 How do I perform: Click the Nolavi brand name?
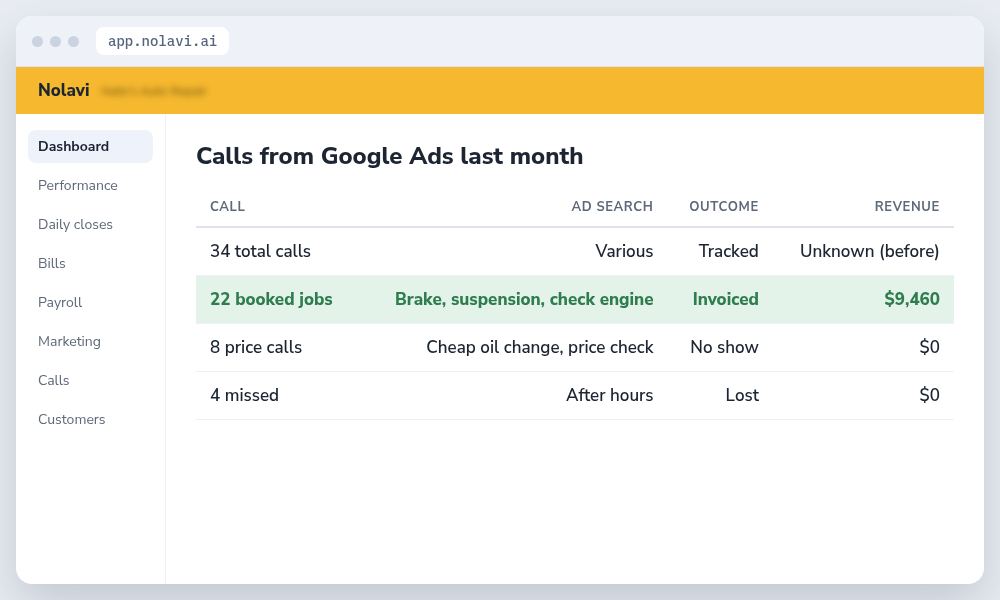[x=64, y=90]
